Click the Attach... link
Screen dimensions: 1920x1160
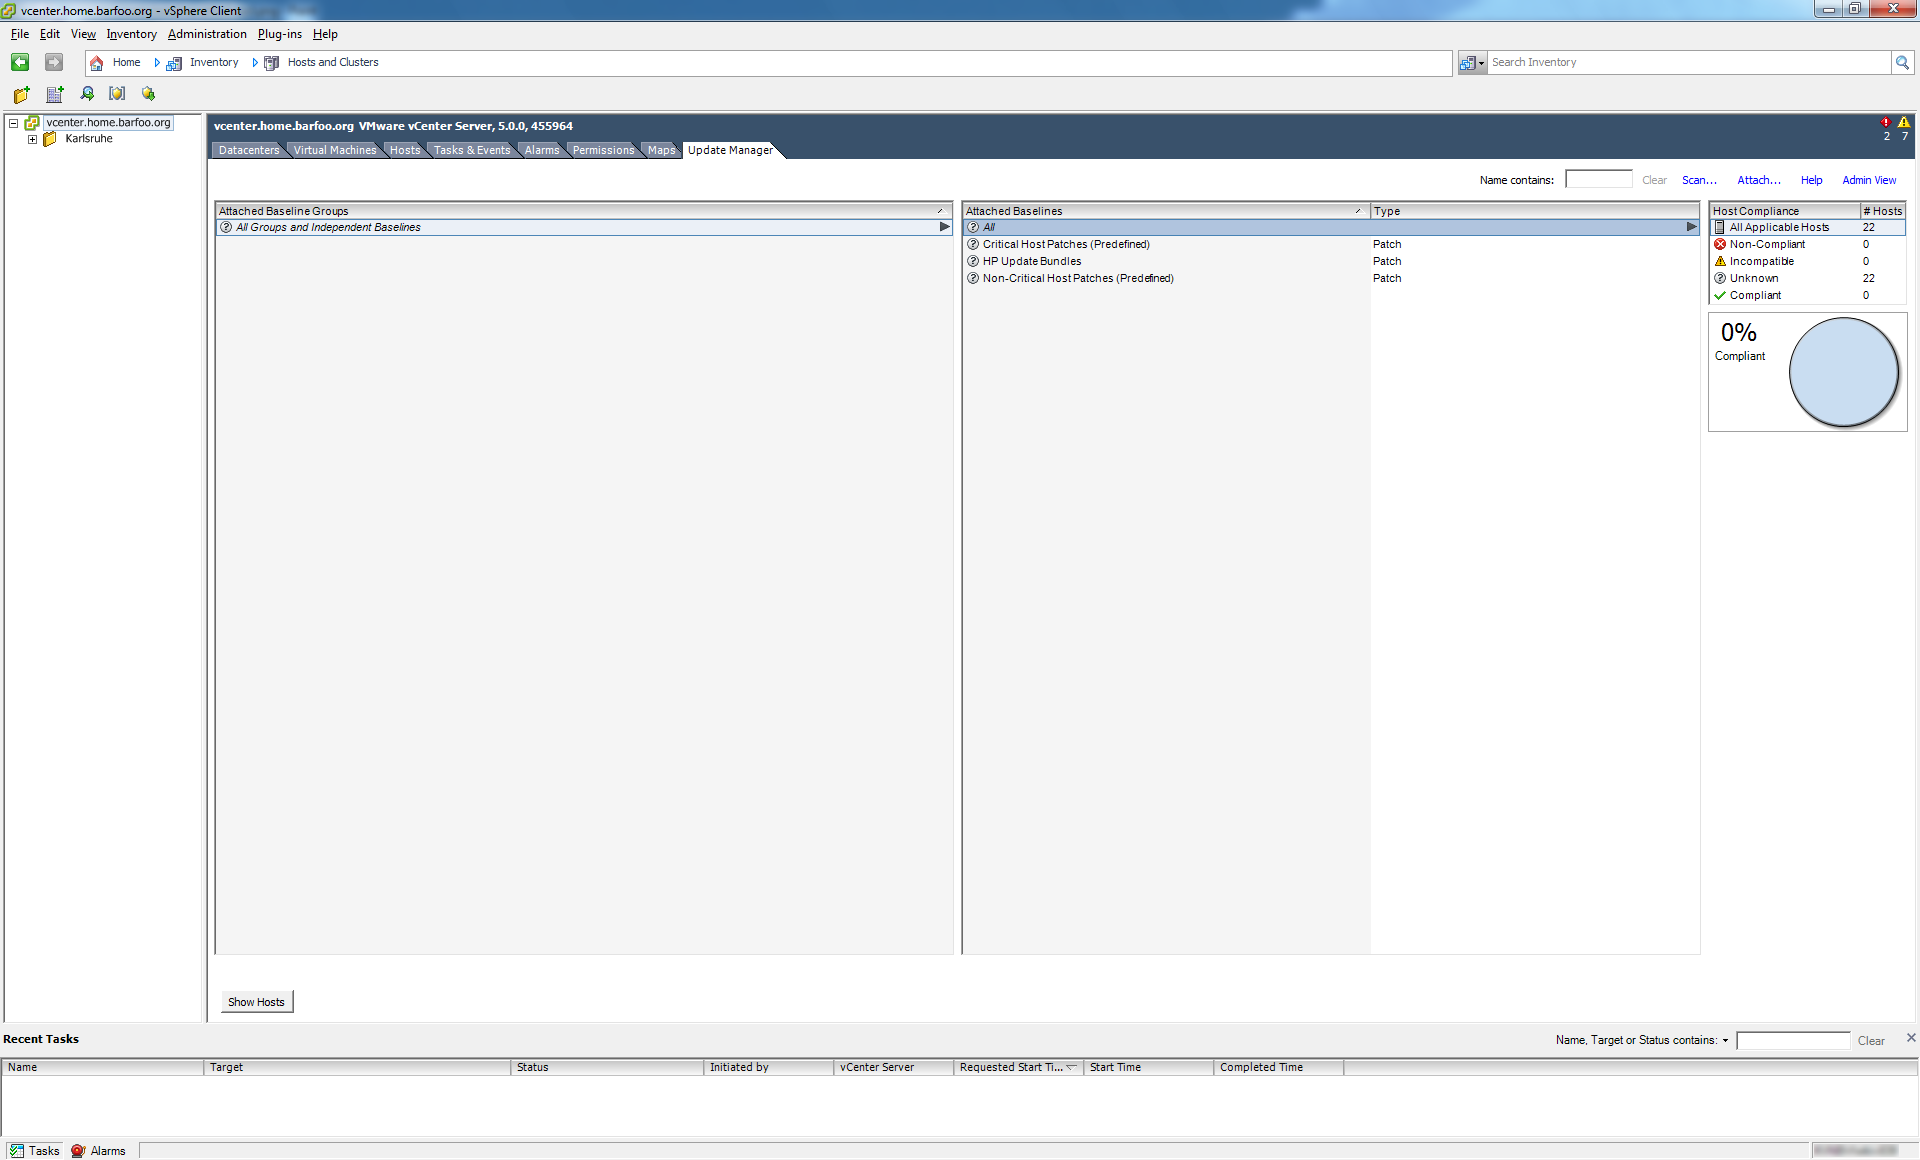[x=1758, y=180]
